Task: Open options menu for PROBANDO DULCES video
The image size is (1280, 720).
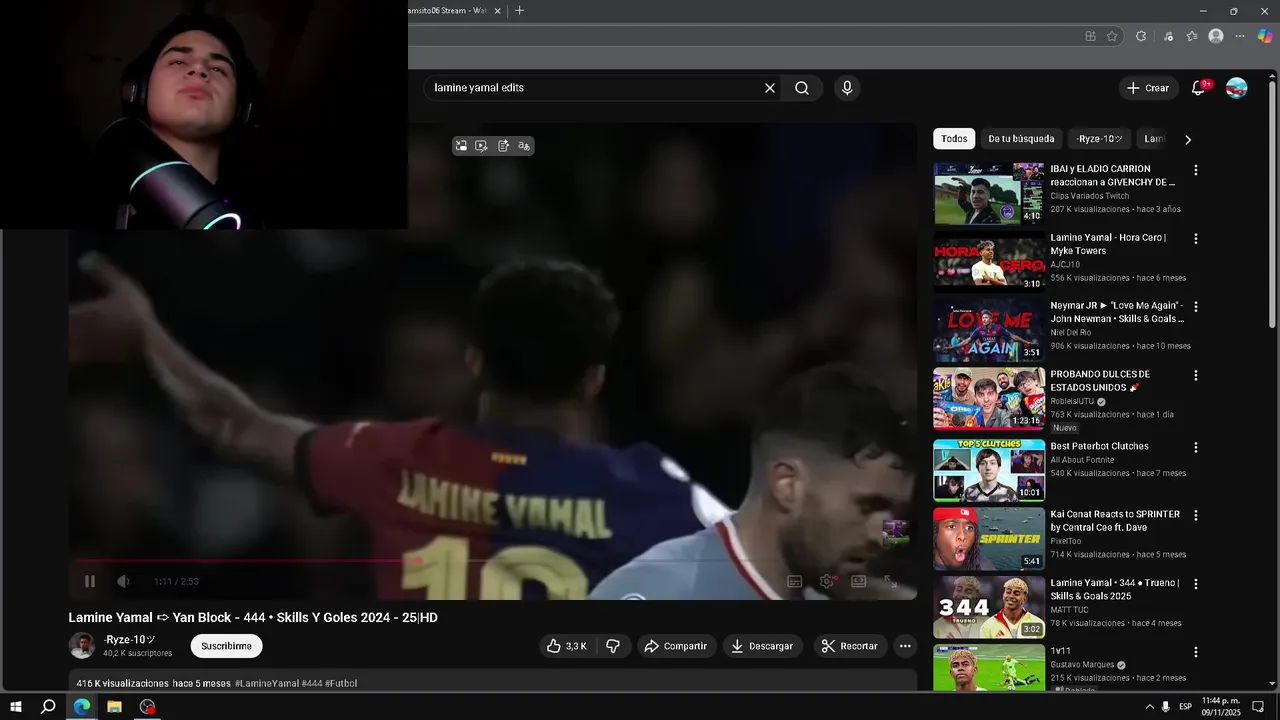Action: click(x=1195, y=376)
